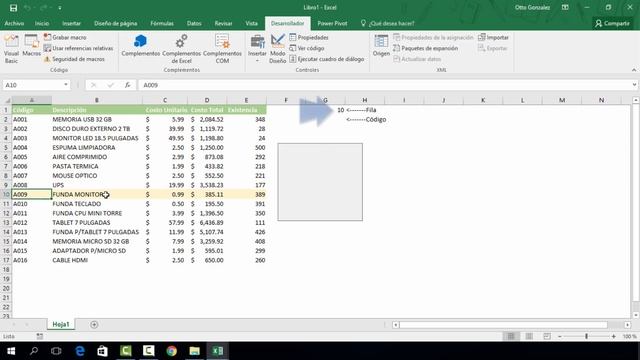Switch to Normal view
This screenshot has height=360, width=640.
coord(511,336)
